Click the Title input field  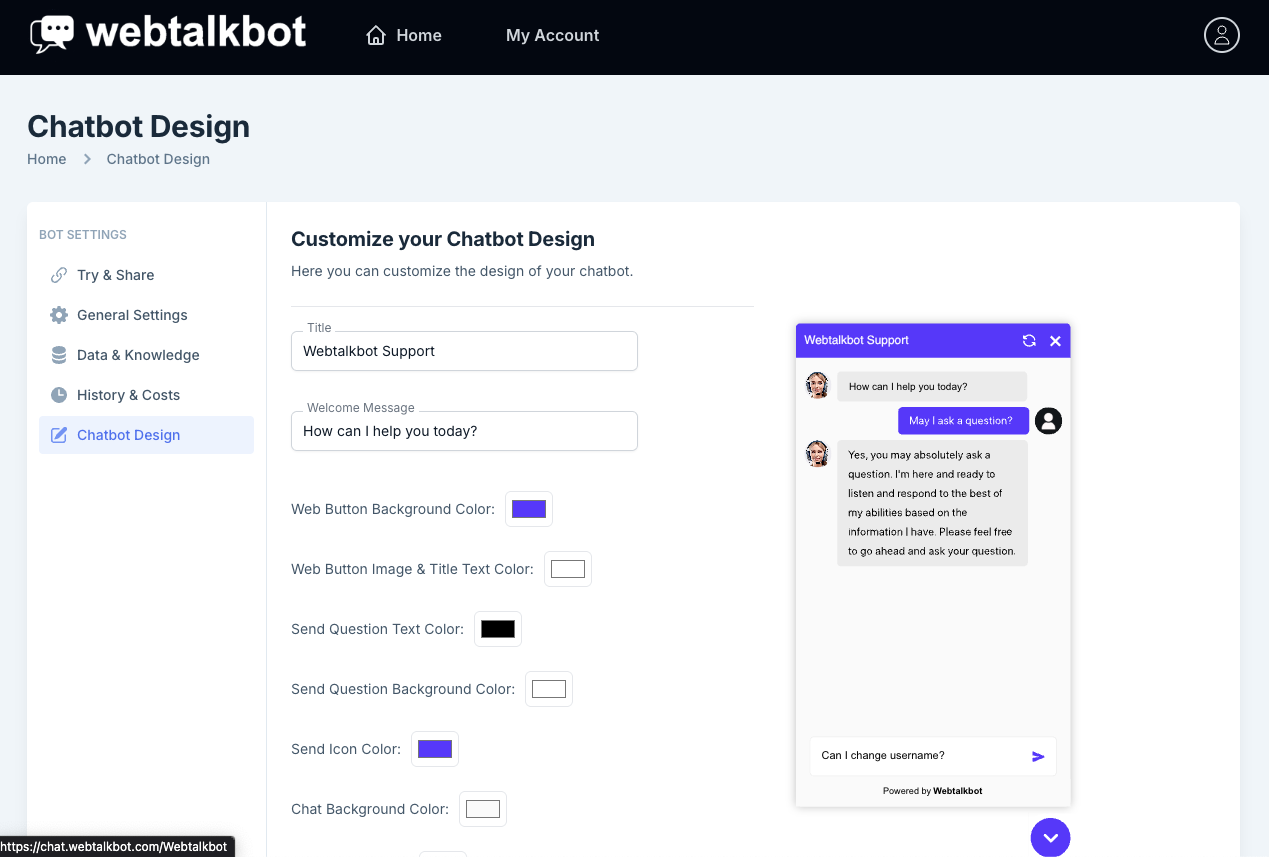point(464,351)
